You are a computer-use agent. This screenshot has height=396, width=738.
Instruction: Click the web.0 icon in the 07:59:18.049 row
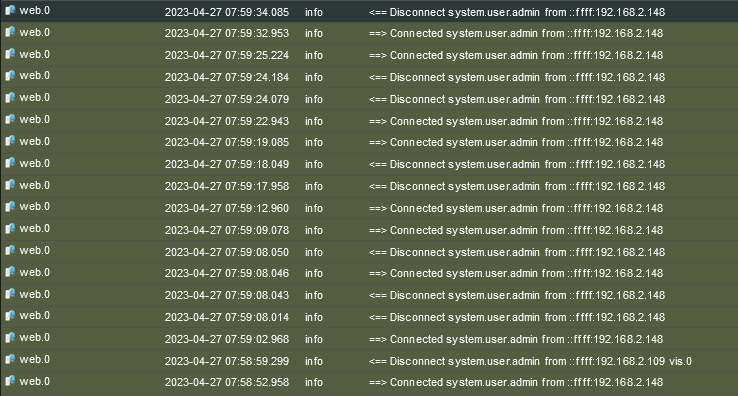(x=10, y=163)
